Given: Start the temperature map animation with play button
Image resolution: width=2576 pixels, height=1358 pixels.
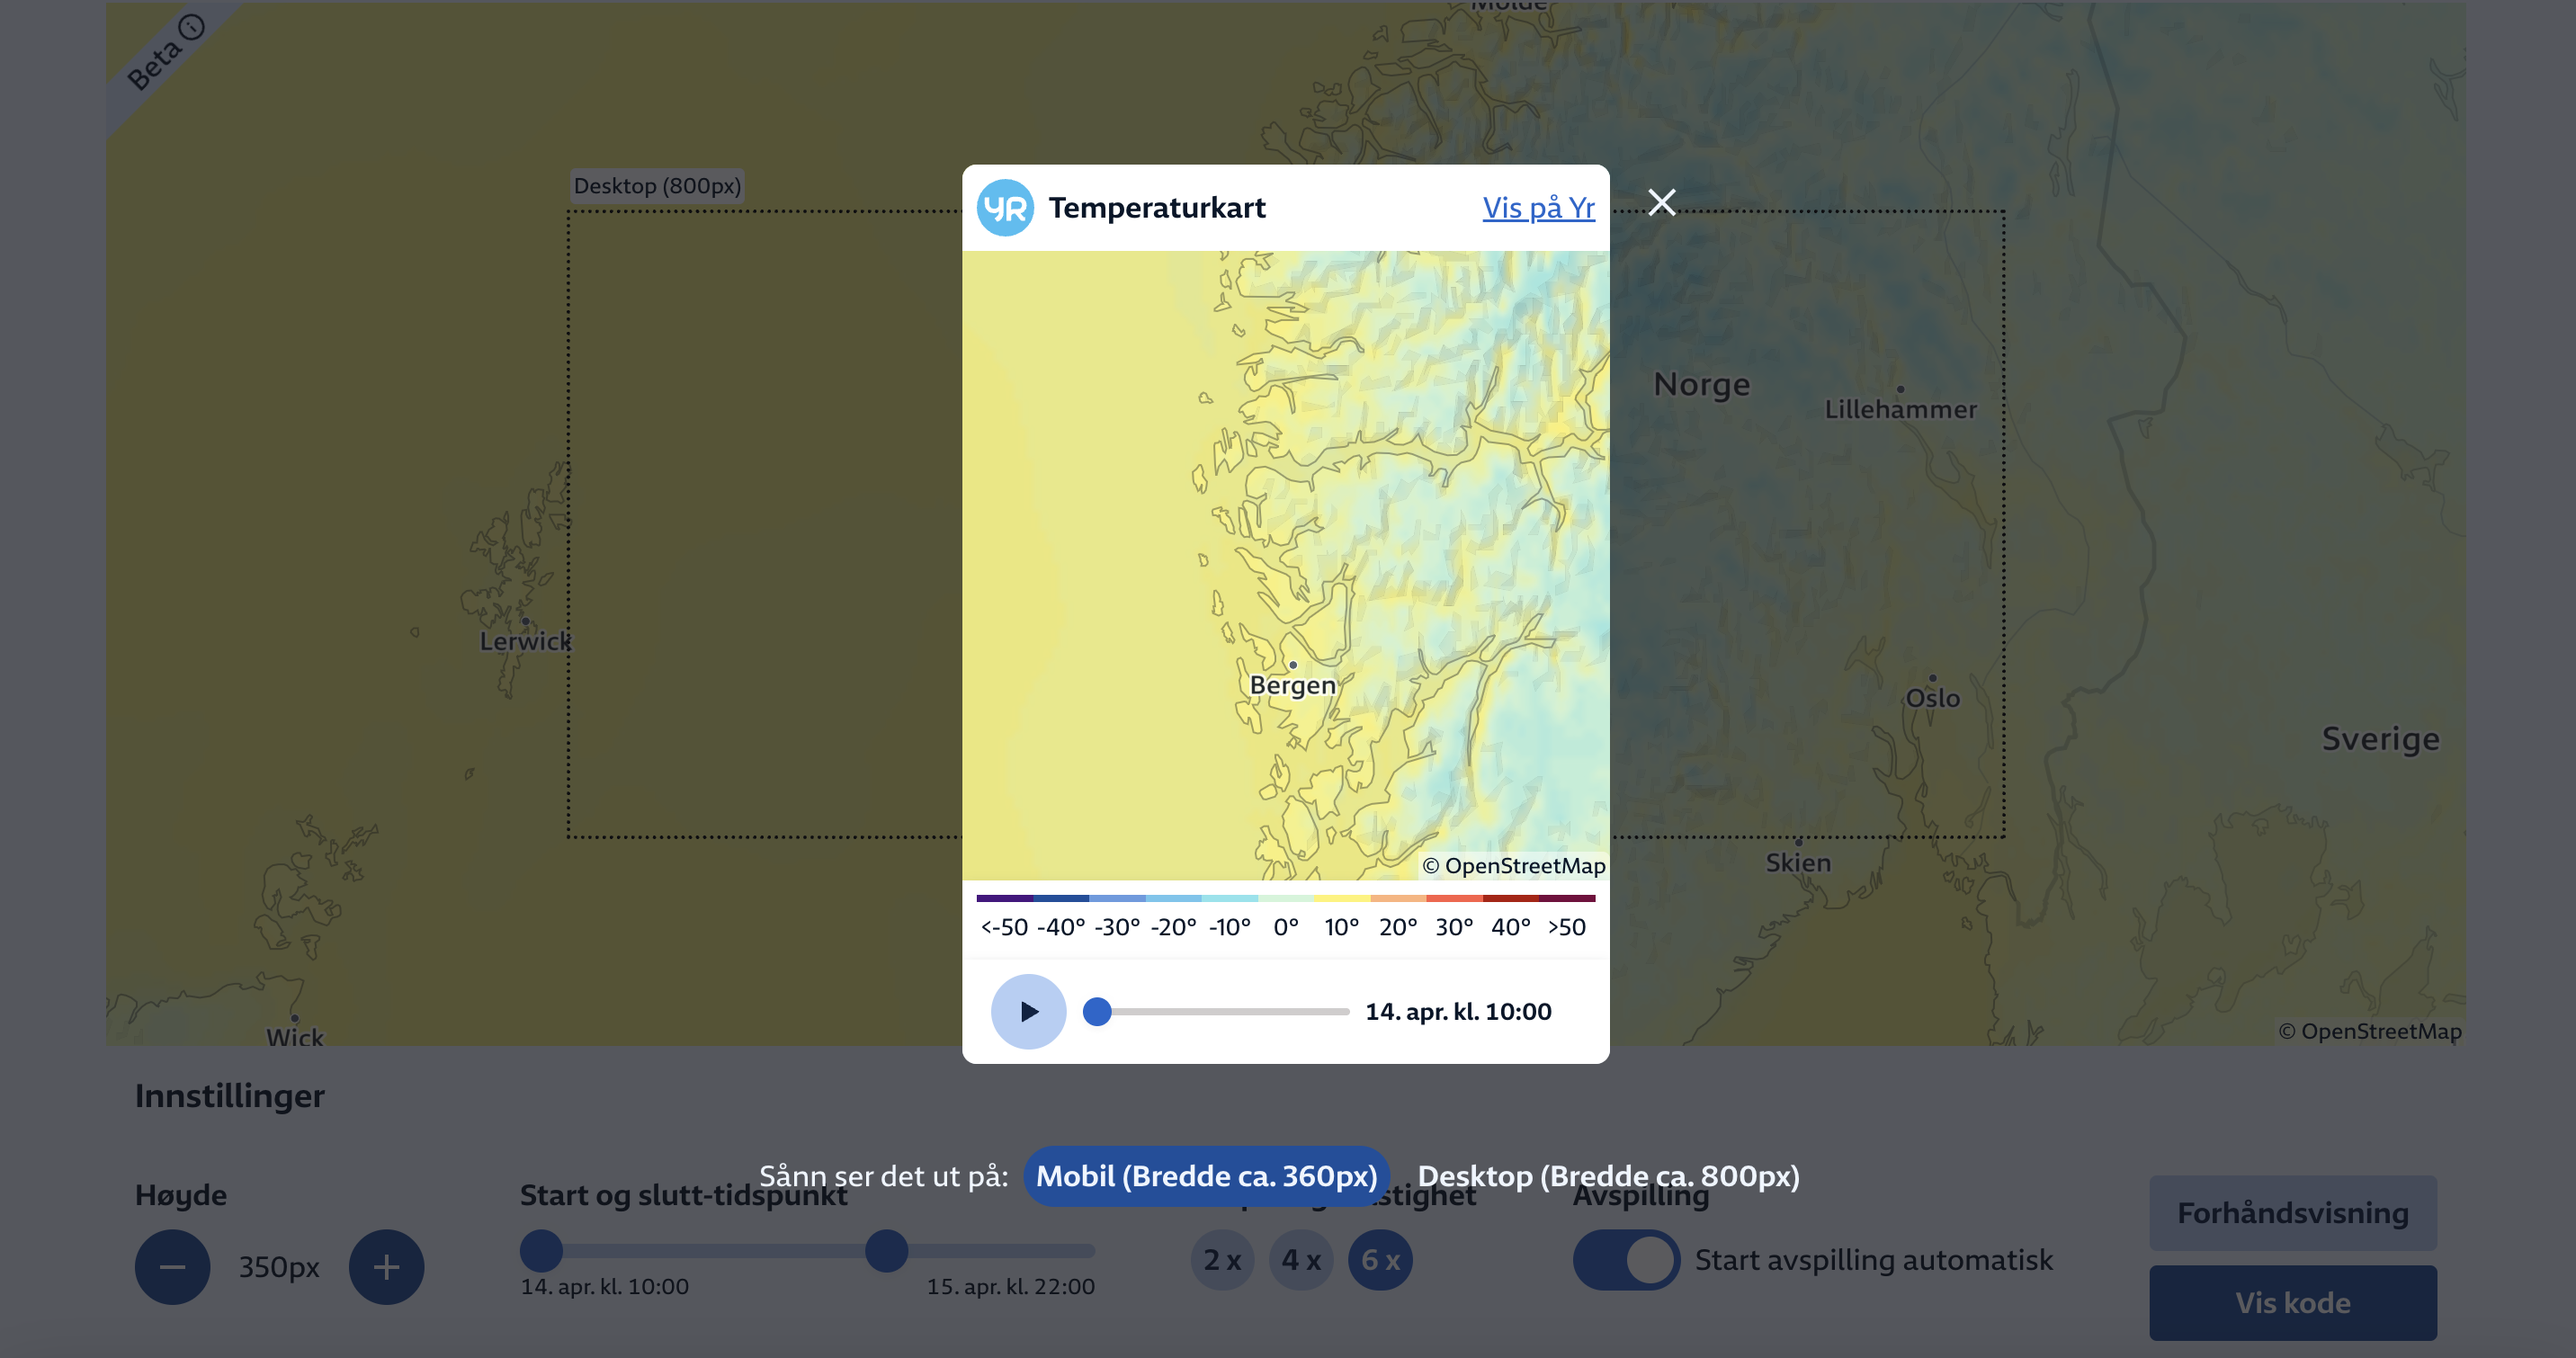Looking at the screenshot, I should click(1028, 1012).
